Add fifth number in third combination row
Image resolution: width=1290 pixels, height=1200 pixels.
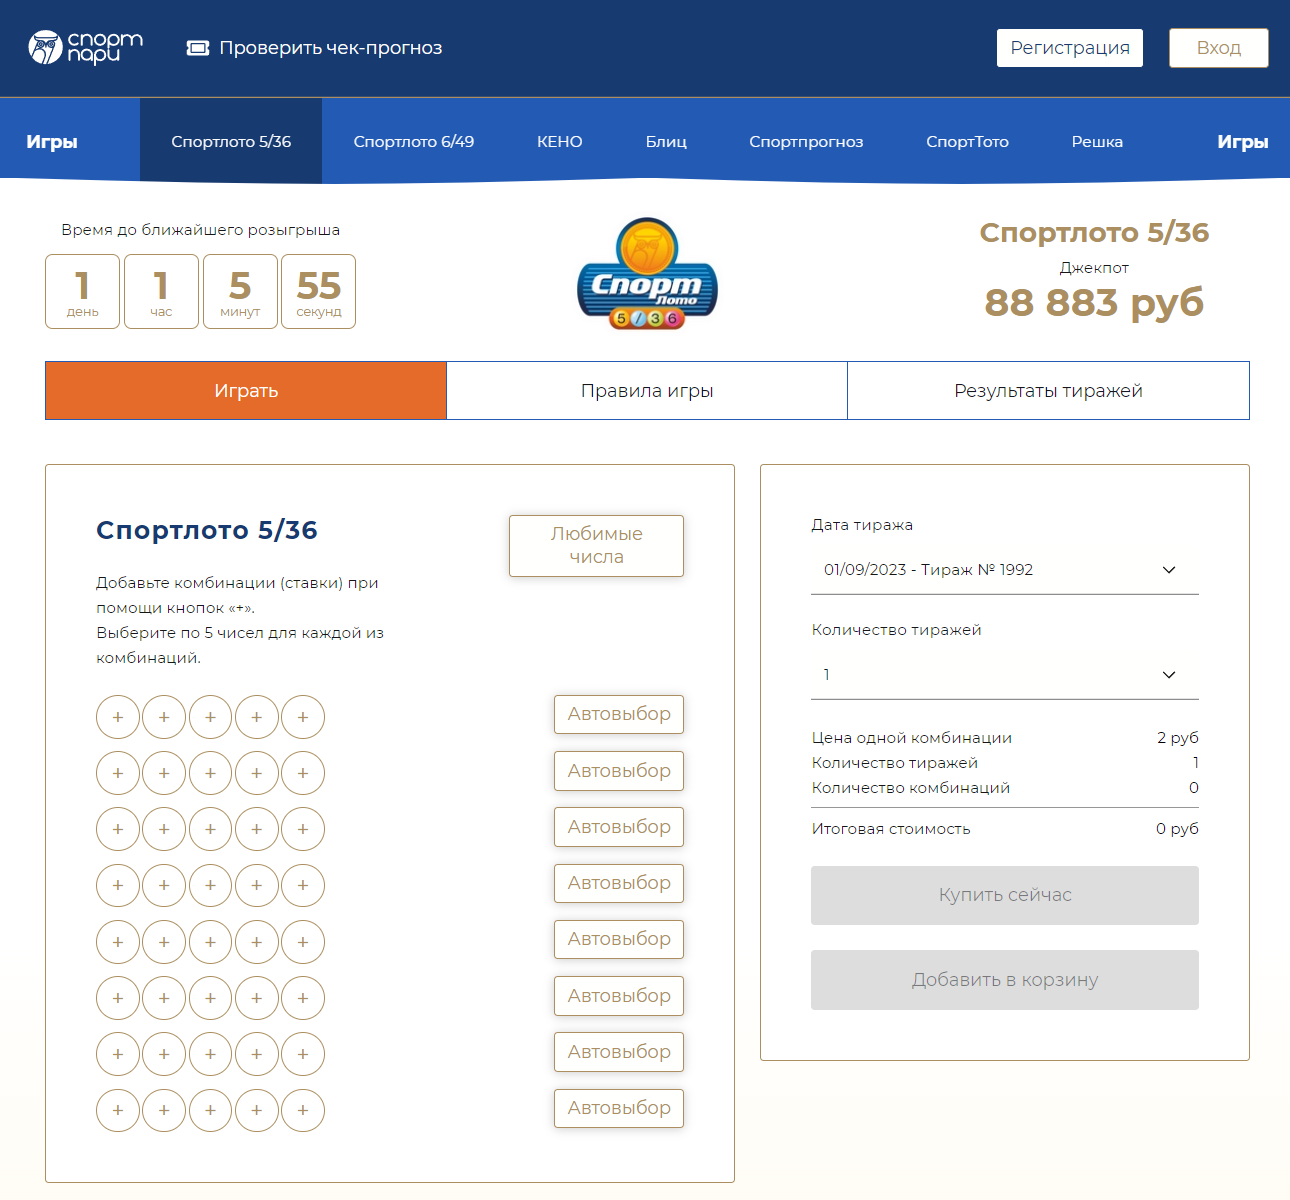click(x=303, y=829)
